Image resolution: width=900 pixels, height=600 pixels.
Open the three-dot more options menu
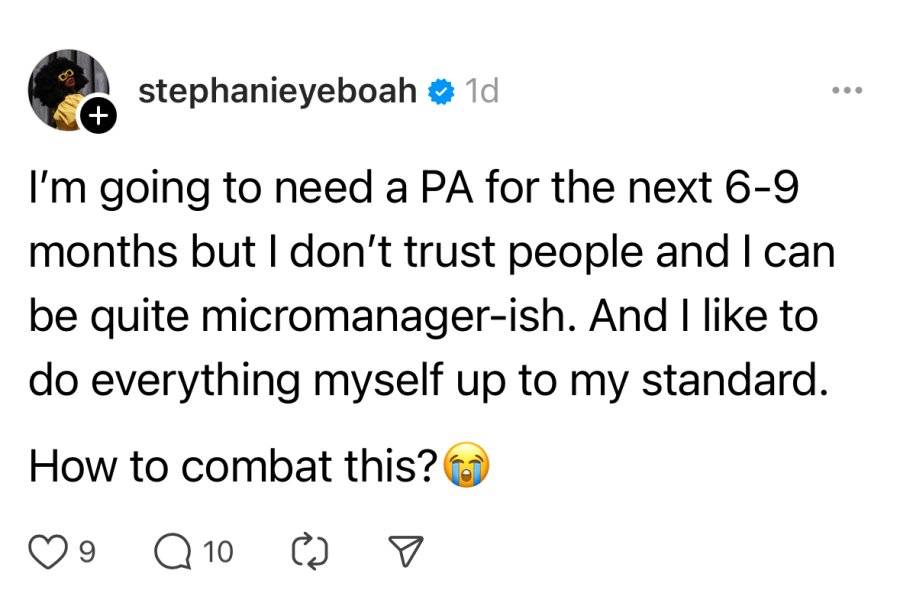tap(847, 90)
